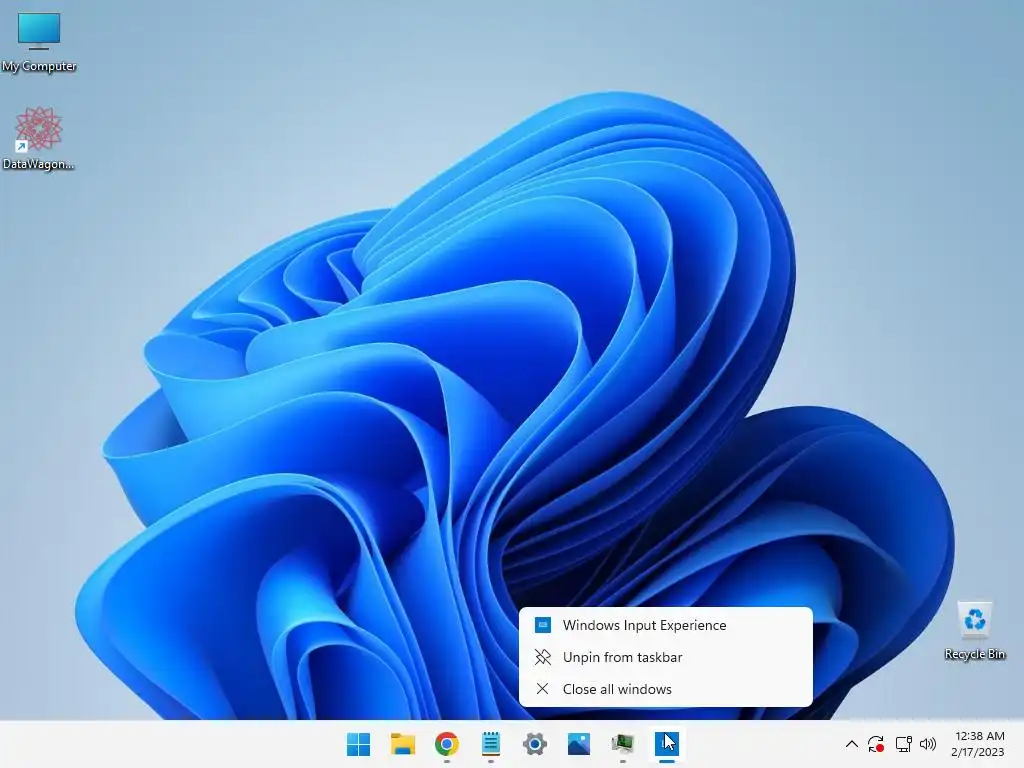Open the Windows Start menu
The width and height of the screenshot is (1024, 768).
[358, 744]
